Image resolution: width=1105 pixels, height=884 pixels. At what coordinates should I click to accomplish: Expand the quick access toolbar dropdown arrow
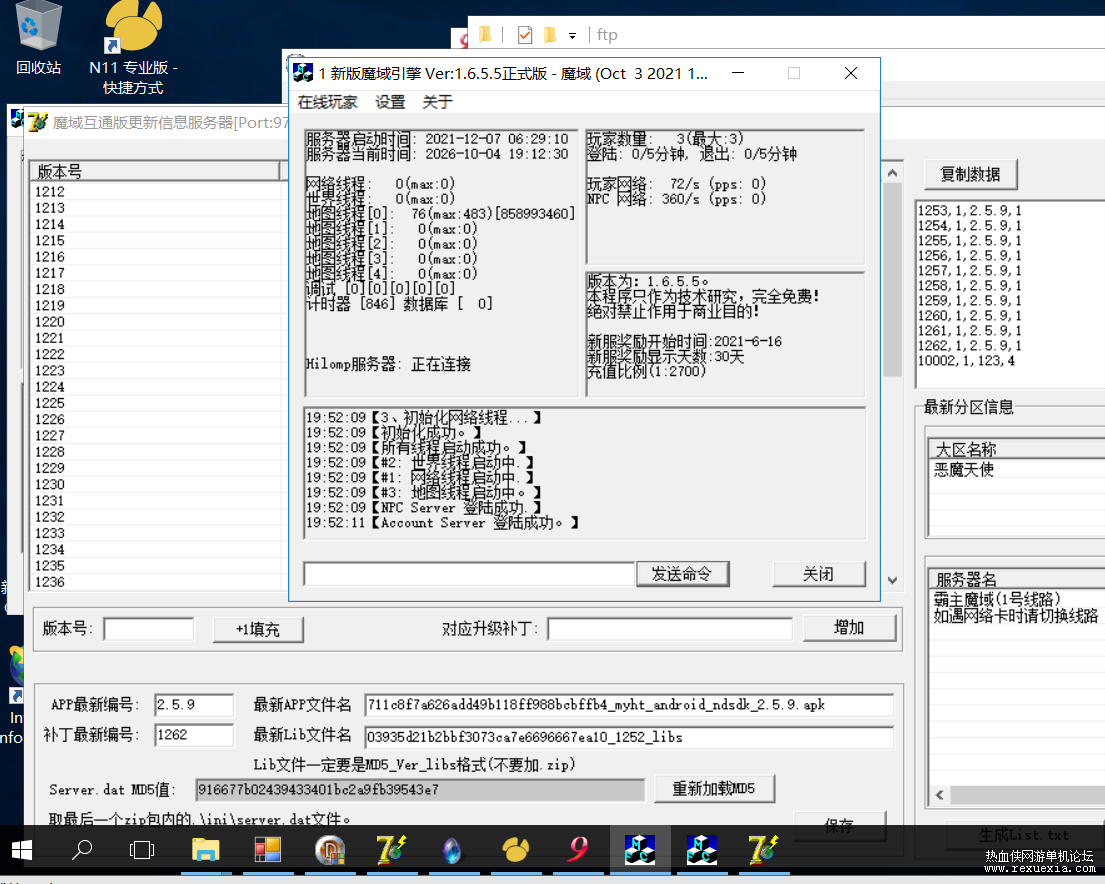point(572,35)
